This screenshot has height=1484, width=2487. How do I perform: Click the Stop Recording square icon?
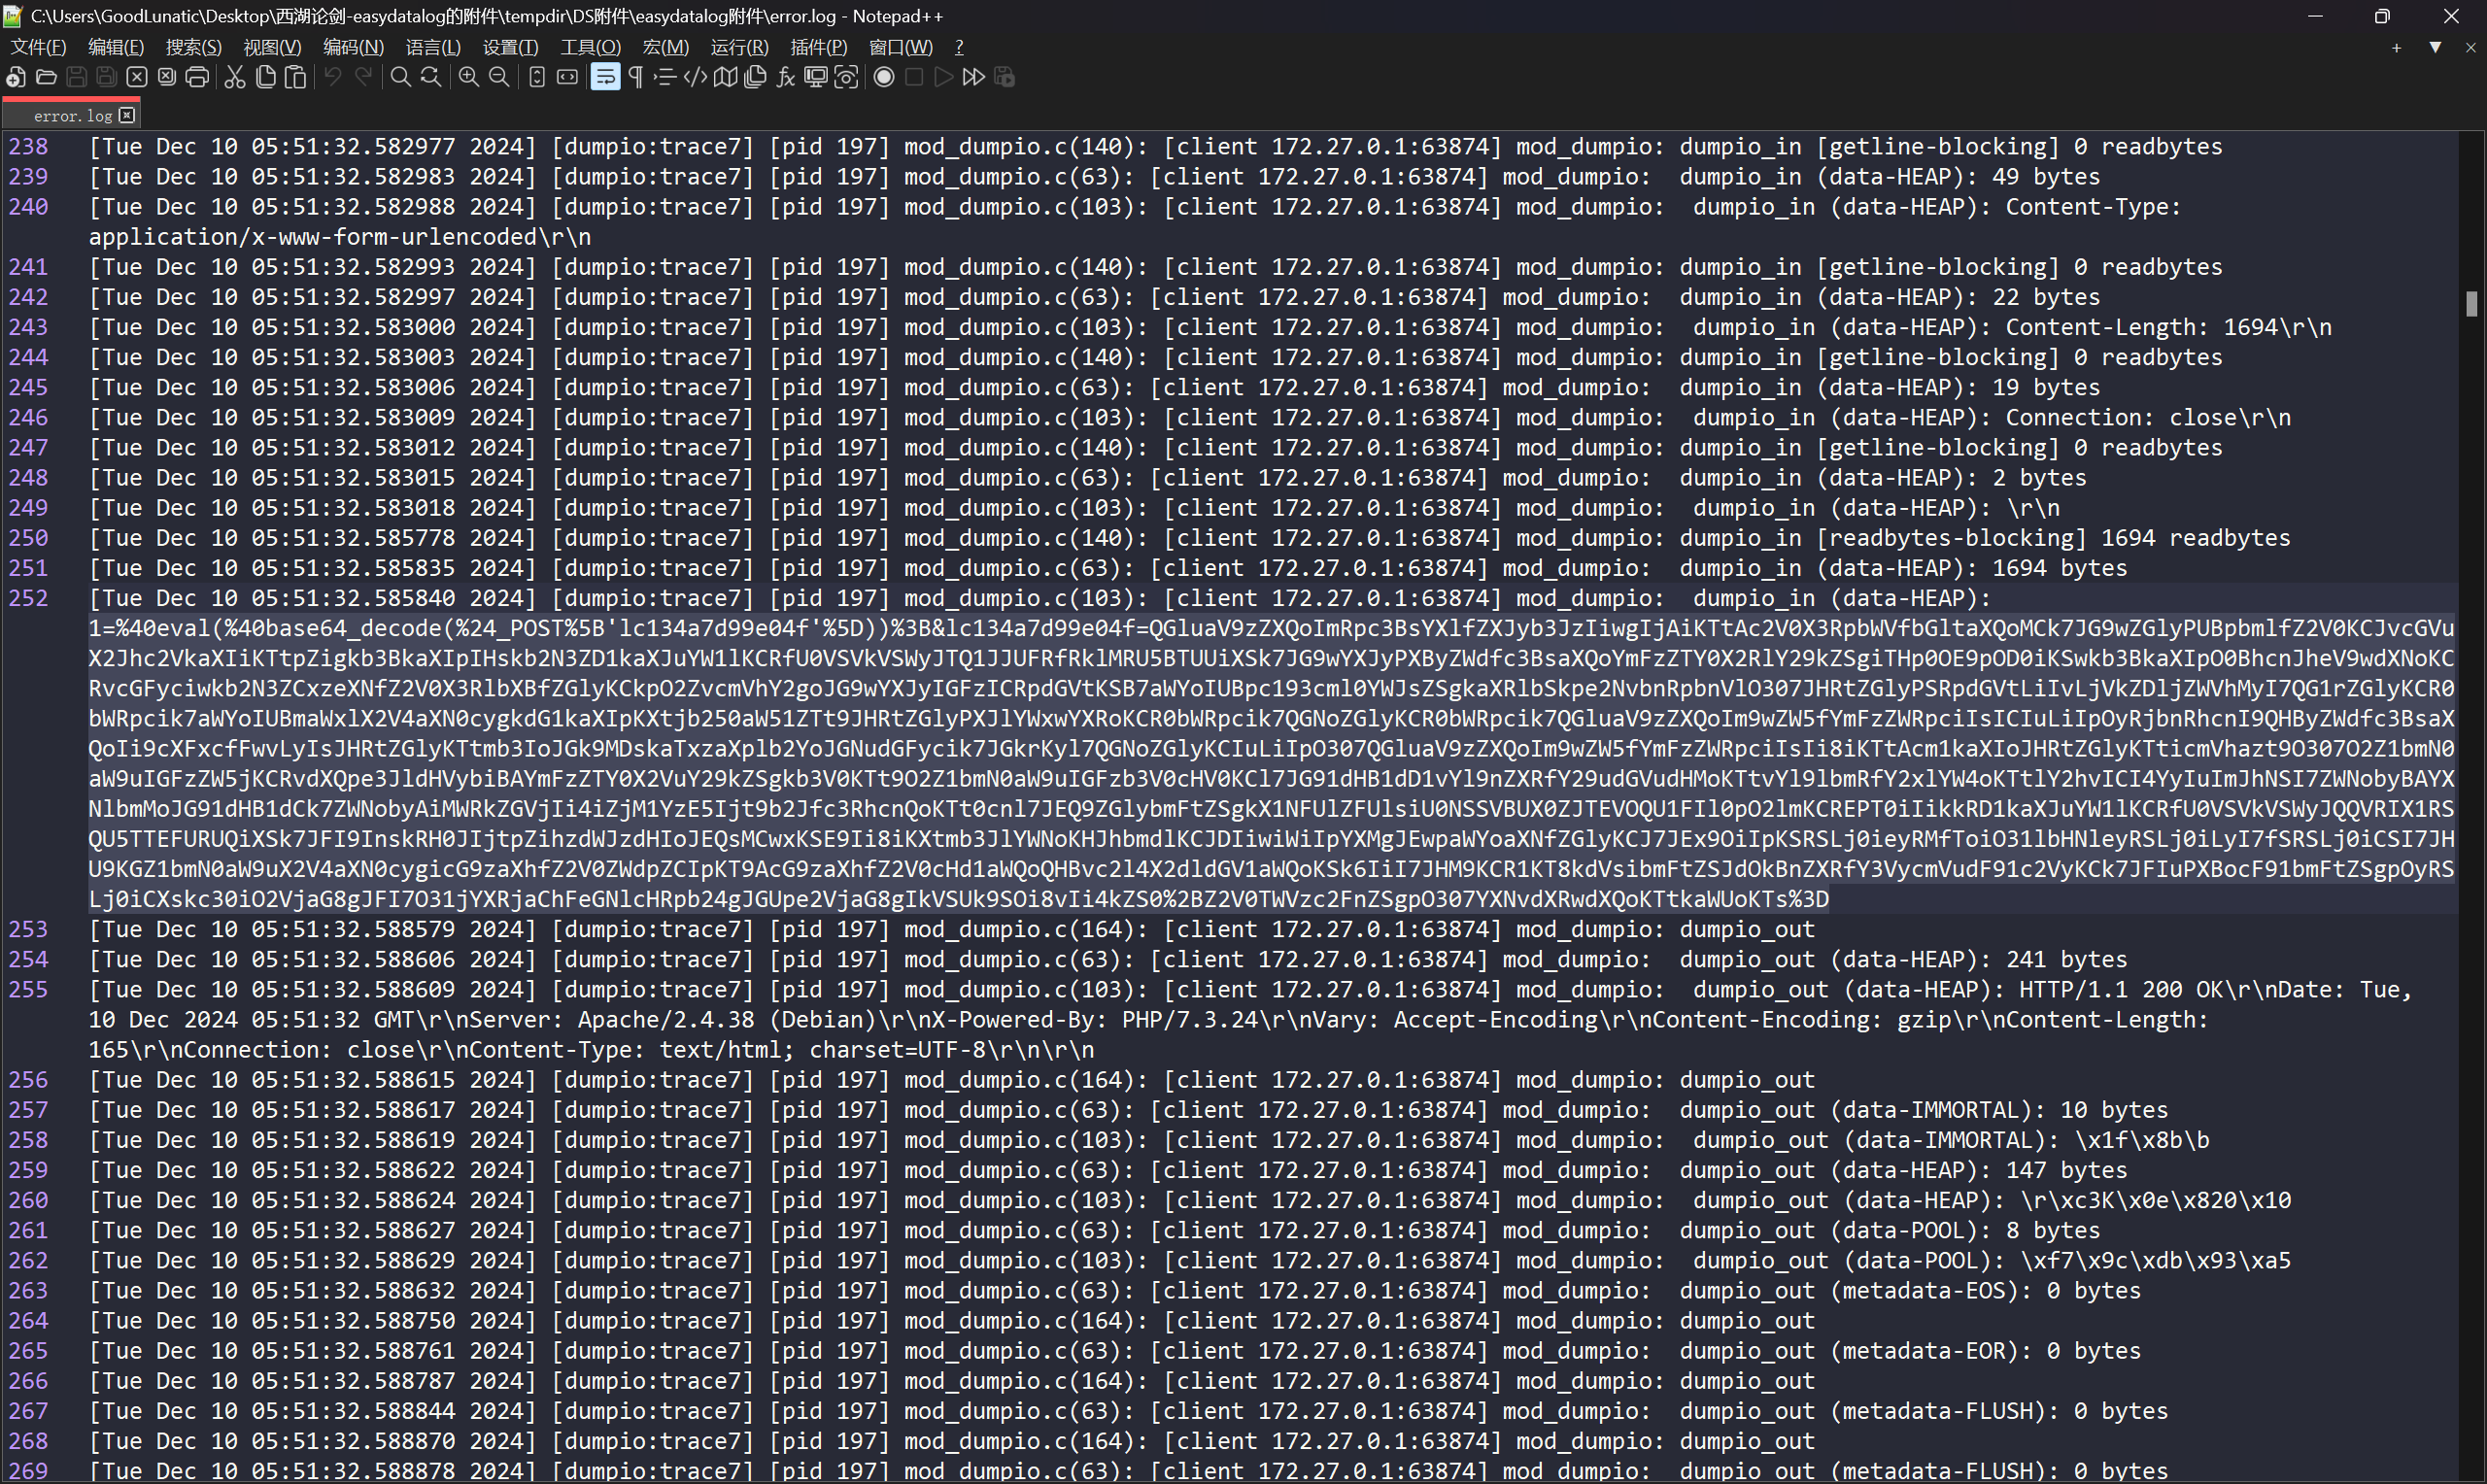click(x=914, y=77)
